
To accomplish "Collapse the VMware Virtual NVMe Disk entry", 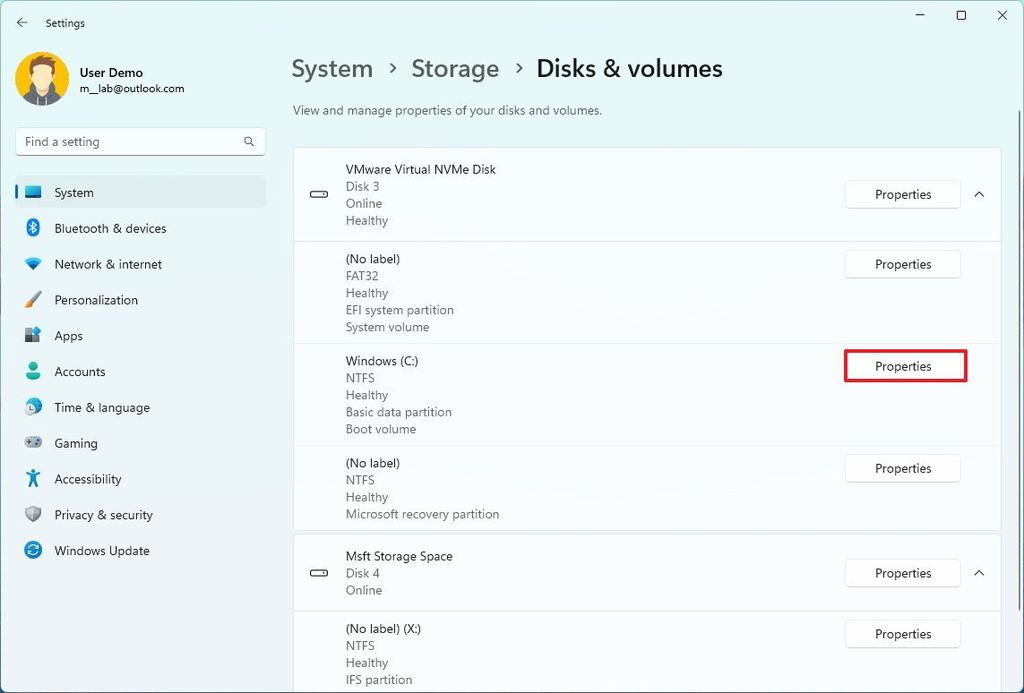I will point(979,194).
